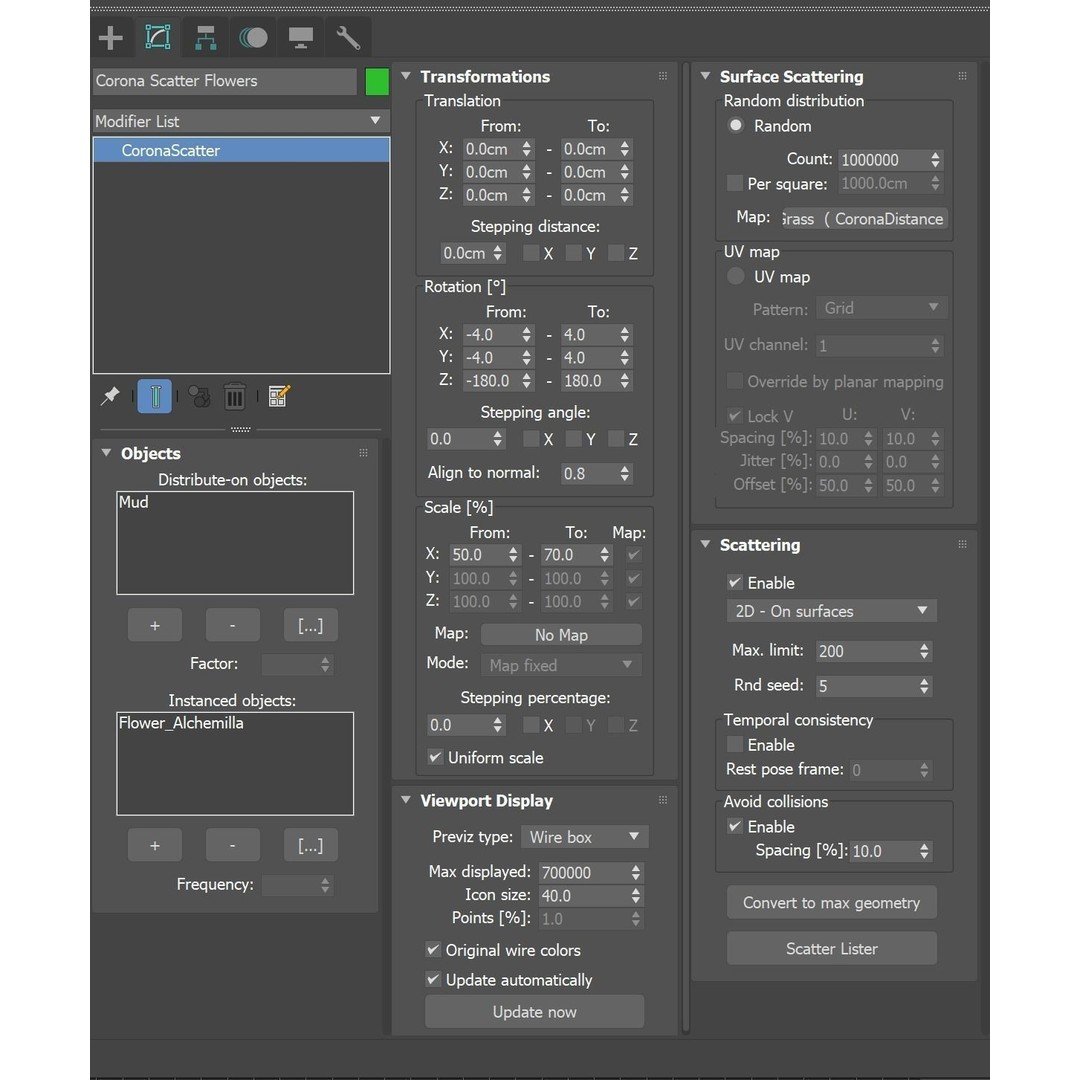Open the Previz type Wire box dropdown
The width and height of the screenshot is (1080, 1080).
[x=584, y=837]
